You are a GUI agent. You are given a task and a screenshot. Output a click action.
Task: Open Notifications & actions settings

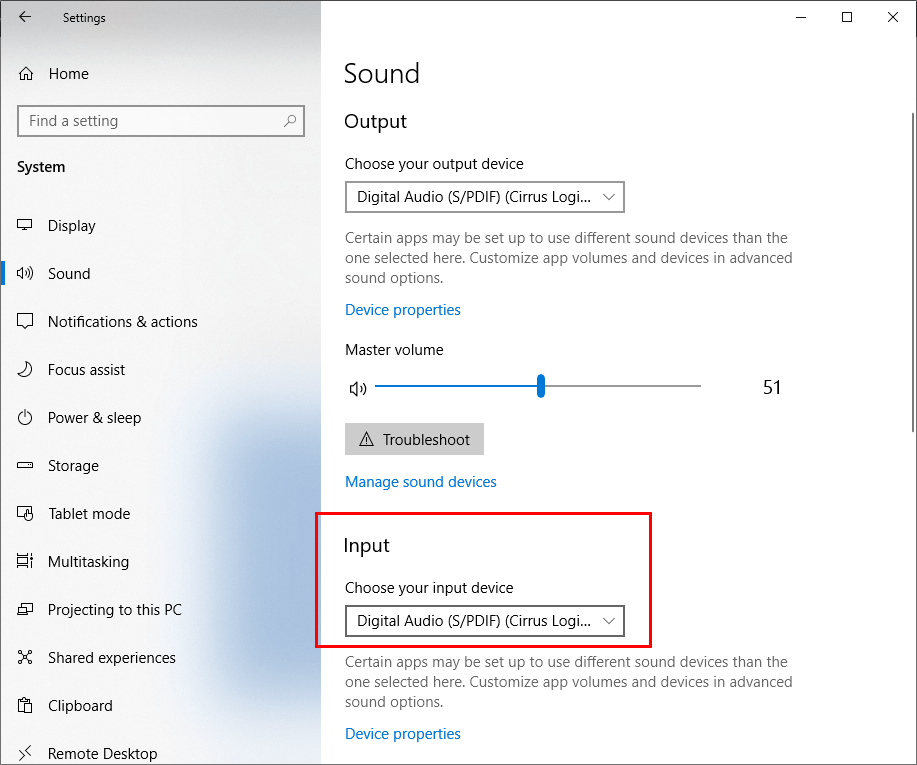coord(122,322)
